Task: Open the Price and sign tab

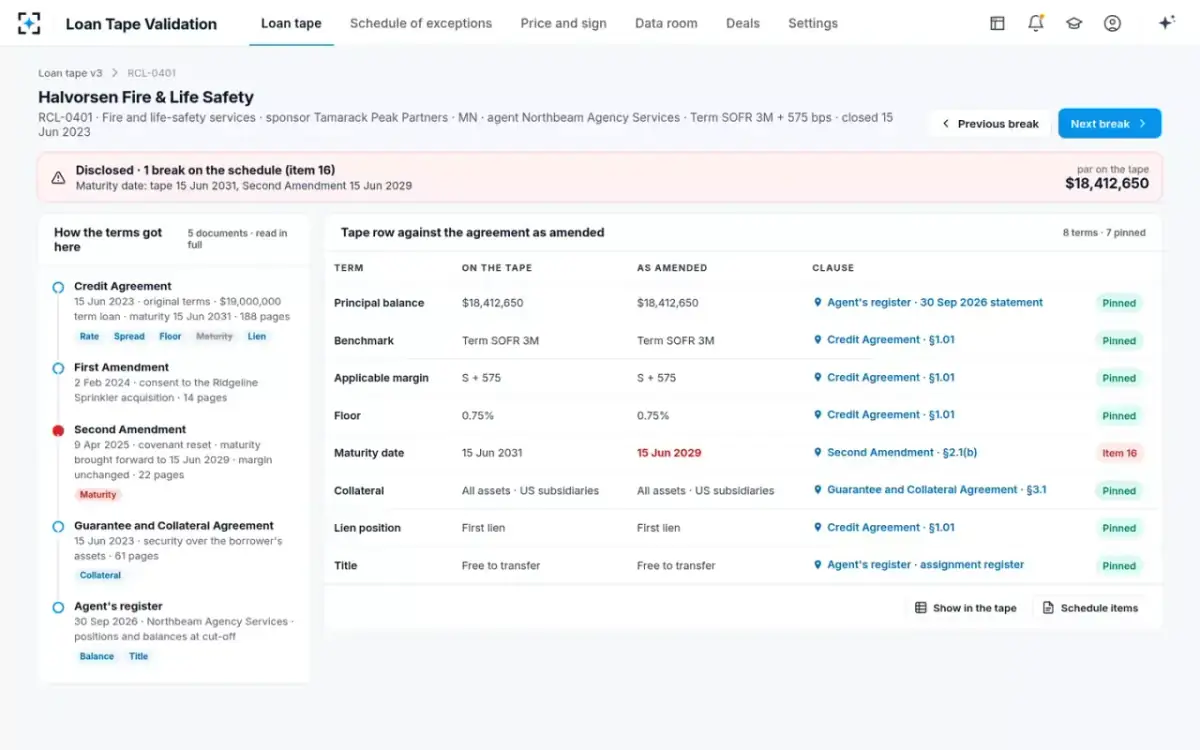Action: click(x=563, y=23)
